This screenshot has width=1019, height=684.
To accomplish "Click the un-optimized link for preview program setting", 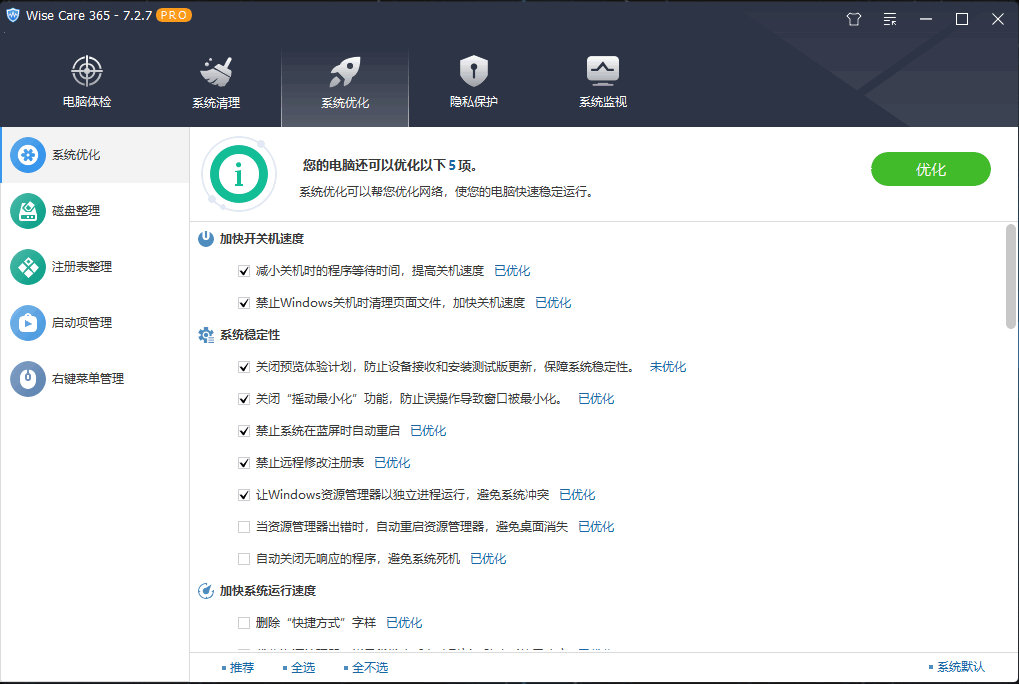I will (x=667, y=366).
